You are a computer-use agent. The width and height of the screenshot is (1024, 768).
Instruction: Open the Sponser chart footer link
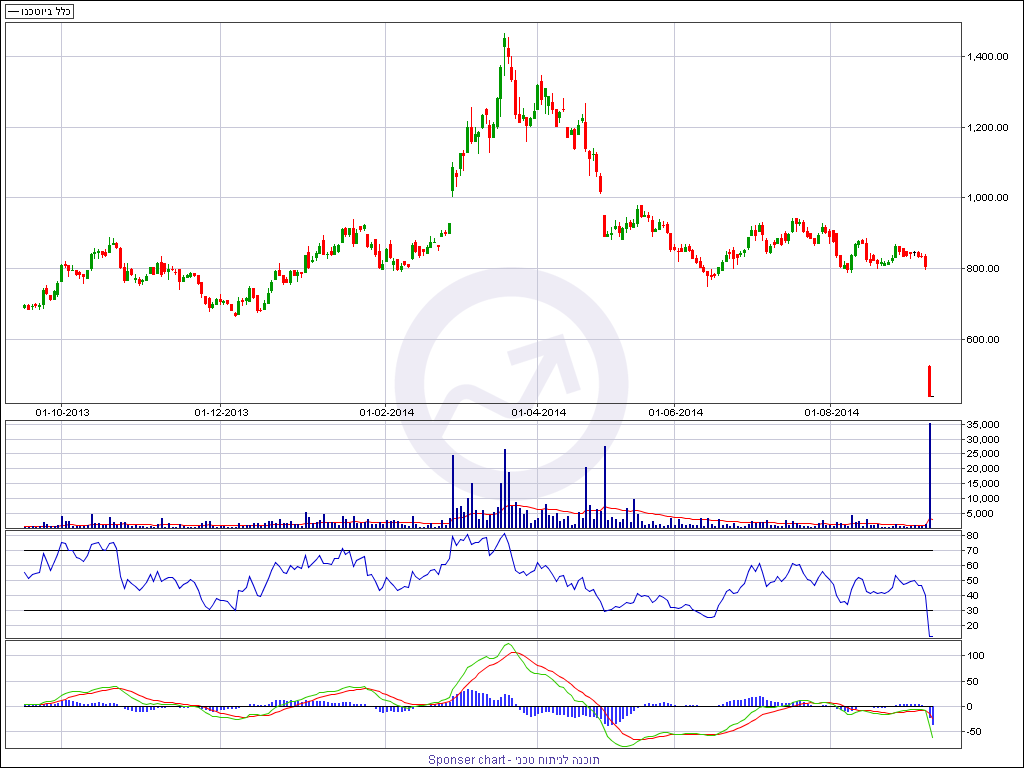tap(514, 760)
